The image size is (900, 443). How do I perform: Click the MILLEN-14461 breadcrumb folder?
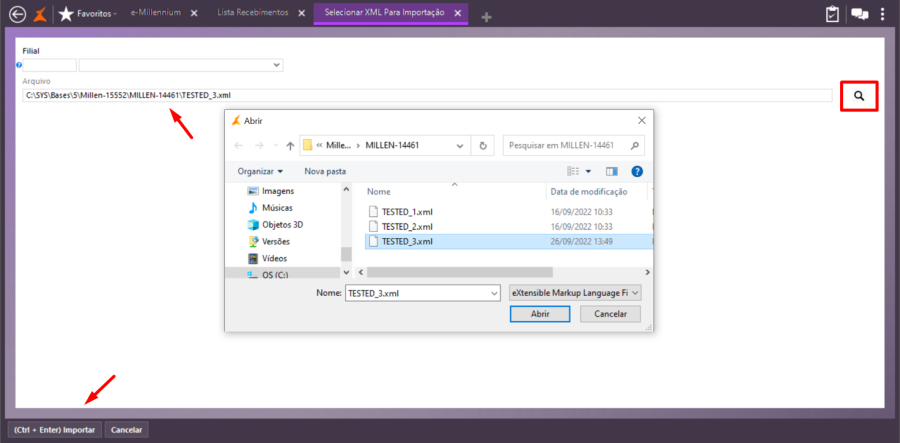tap(393, 145)
